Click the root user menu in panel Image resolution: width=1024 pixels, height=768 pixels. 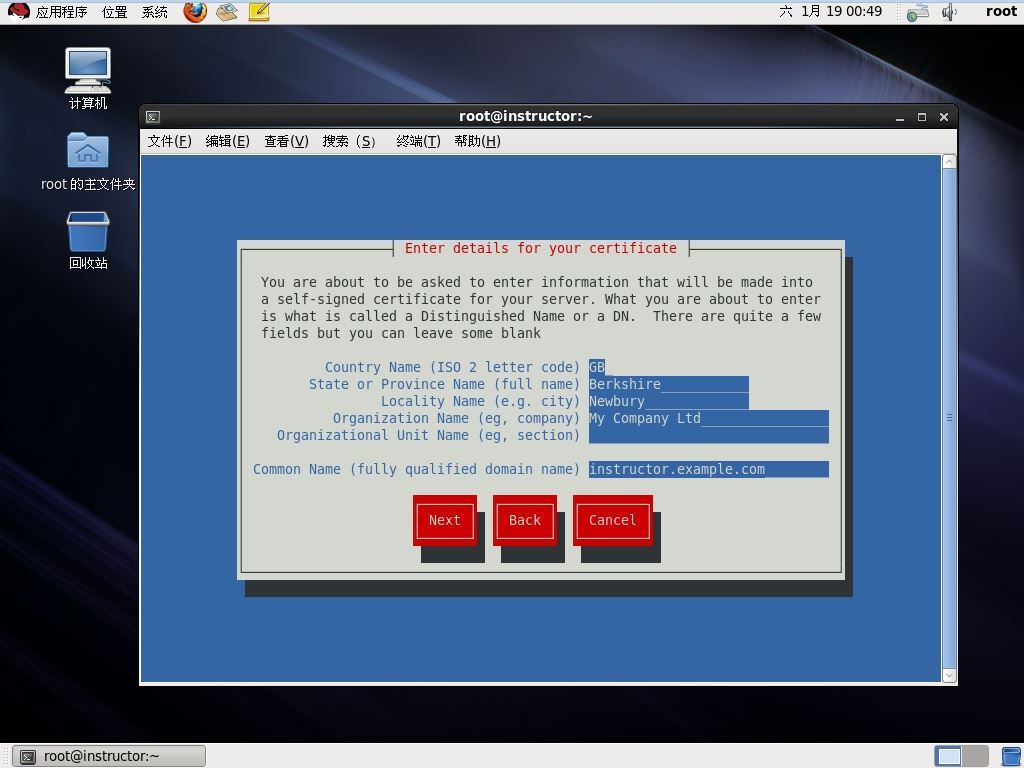point(1001,11)
